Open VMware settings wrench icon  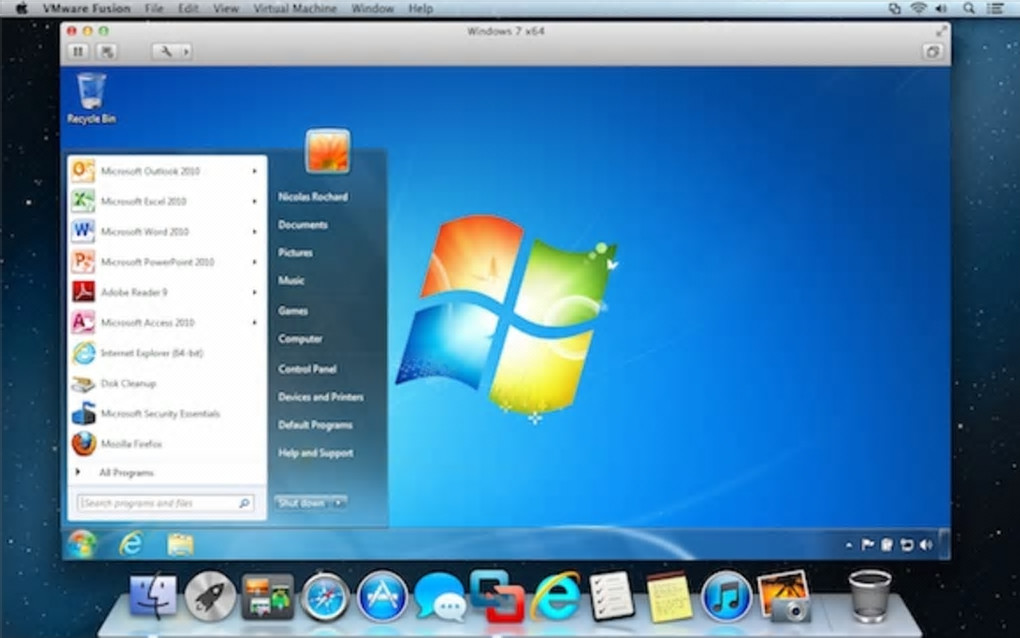(x=166, y=51)
